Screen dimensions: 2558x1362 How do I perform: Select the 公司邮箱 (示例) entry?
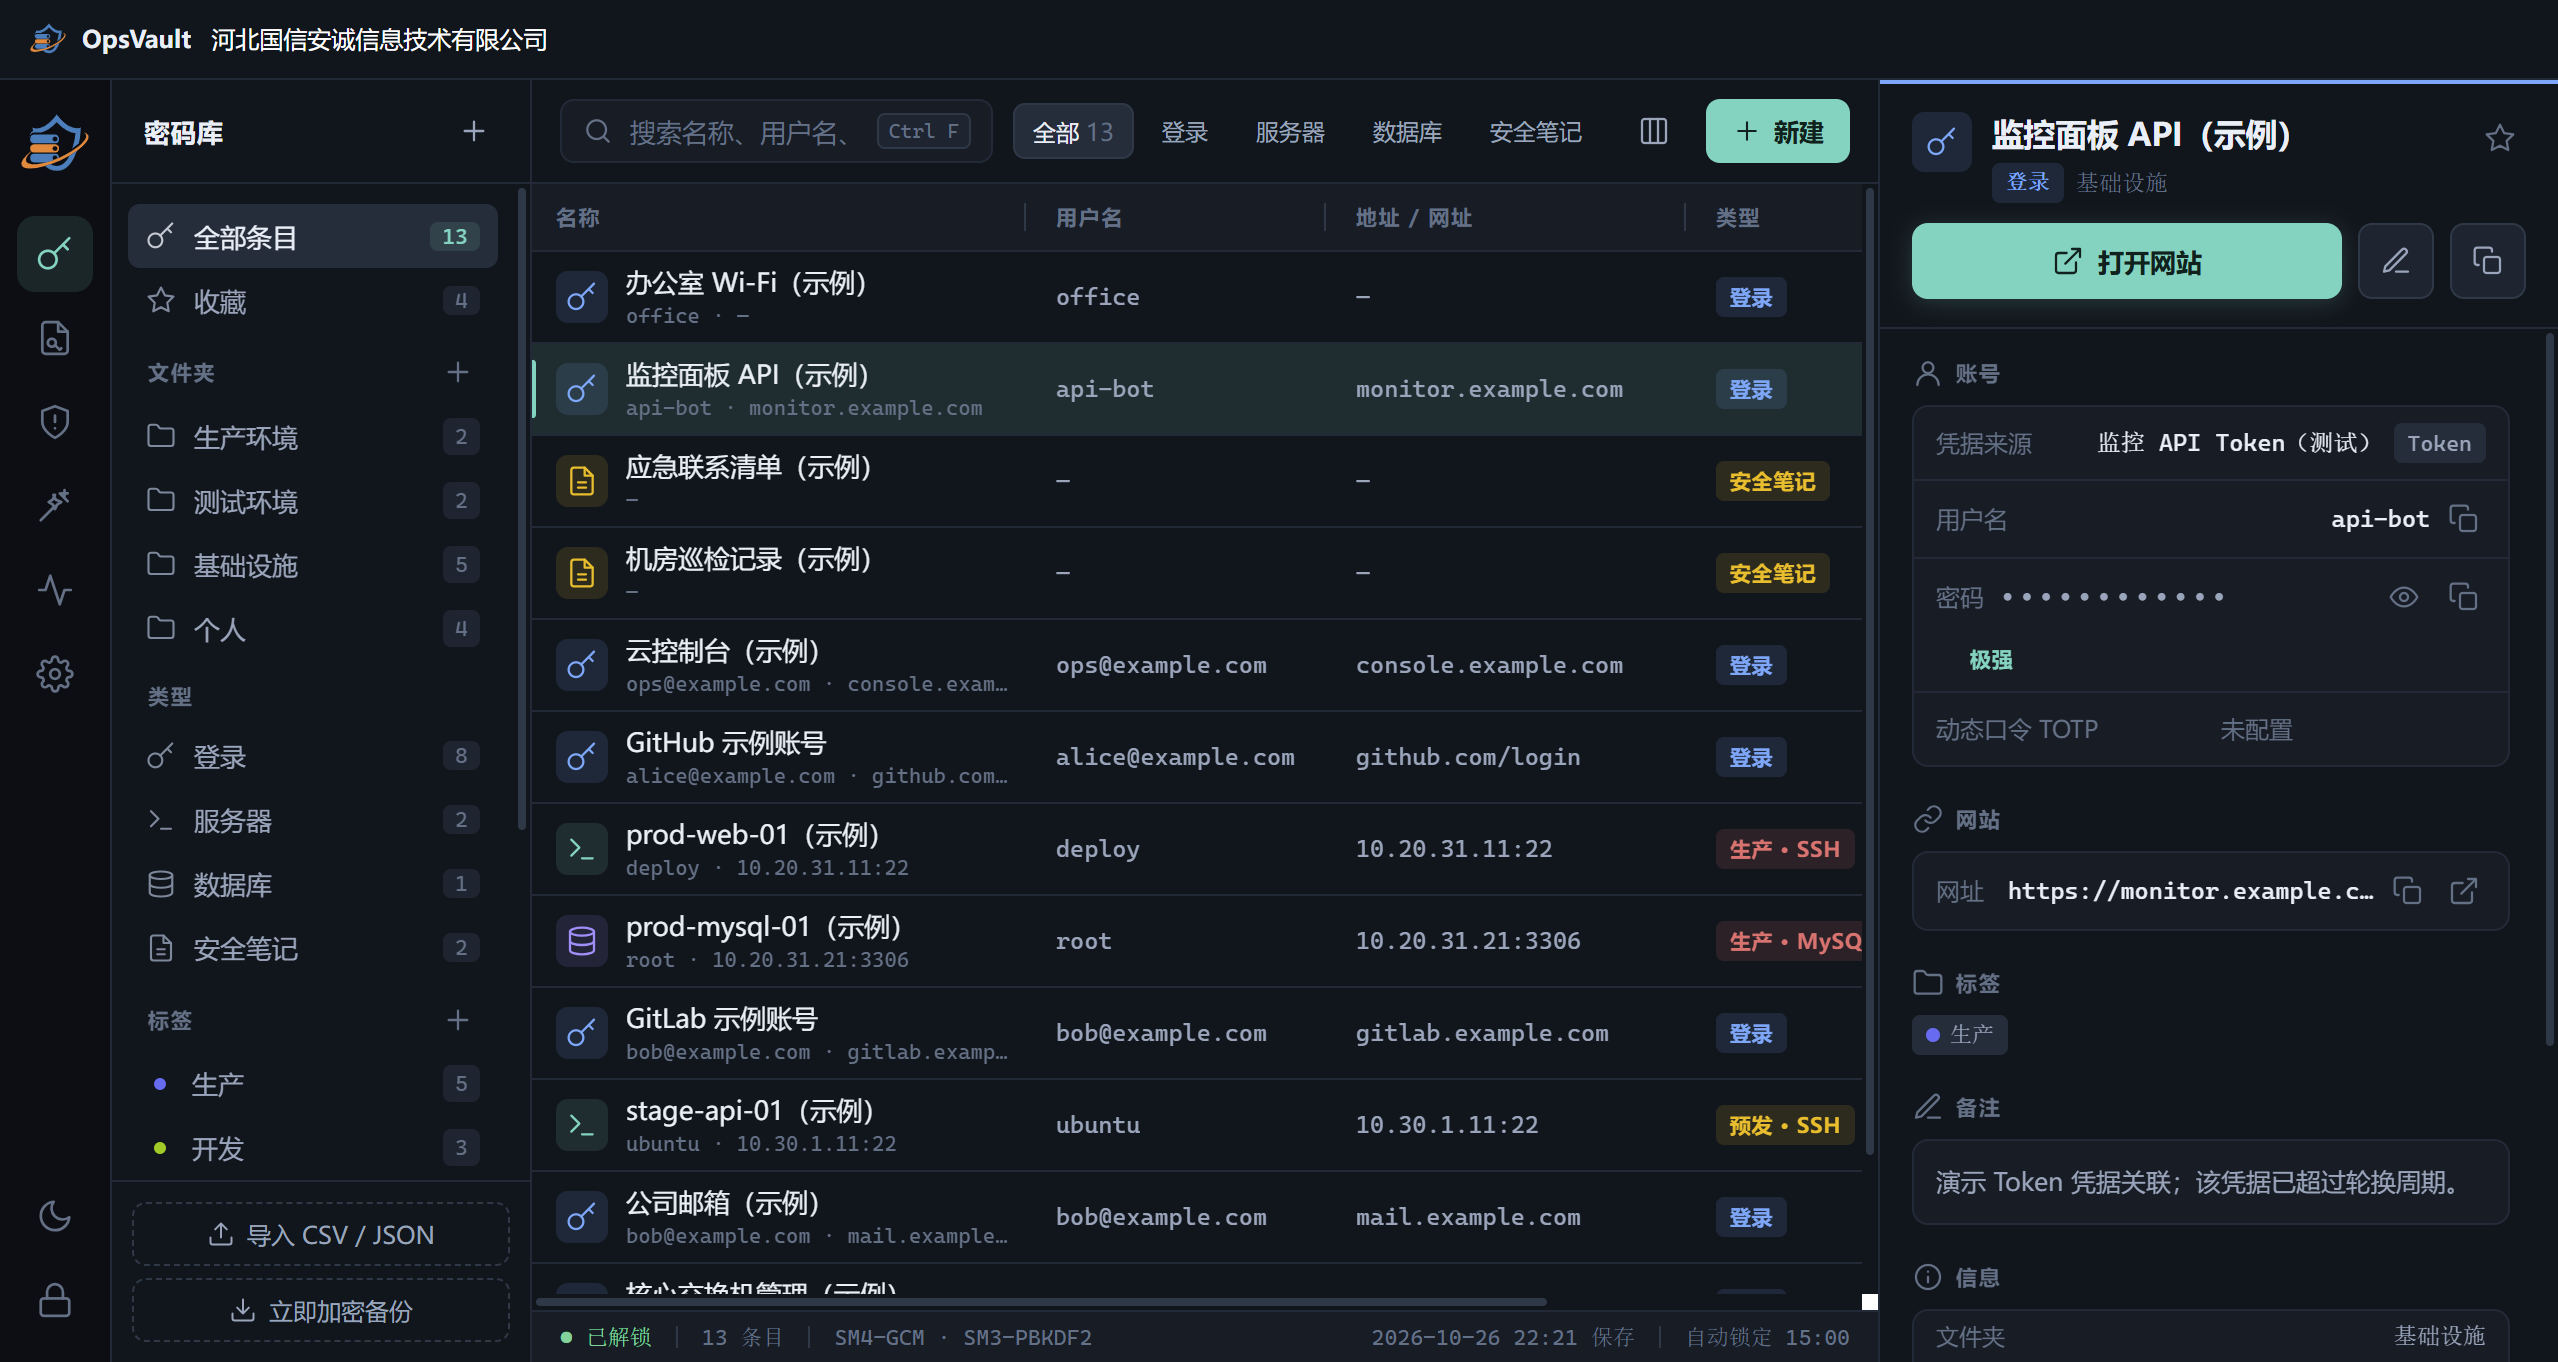(x=1196, y=1217)
